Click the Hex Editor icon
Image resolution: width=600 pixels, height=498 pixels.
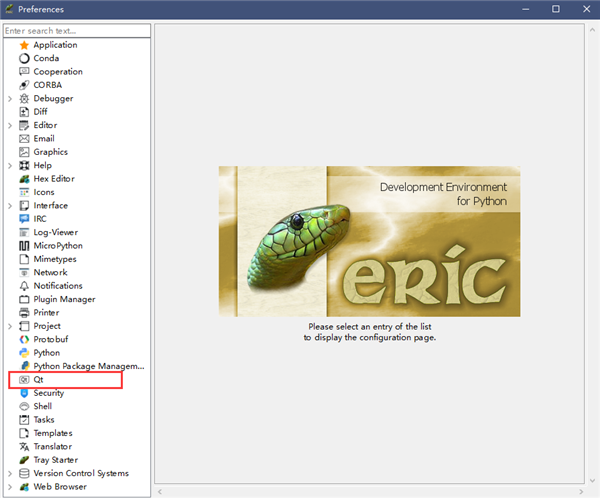click(24, 179)
